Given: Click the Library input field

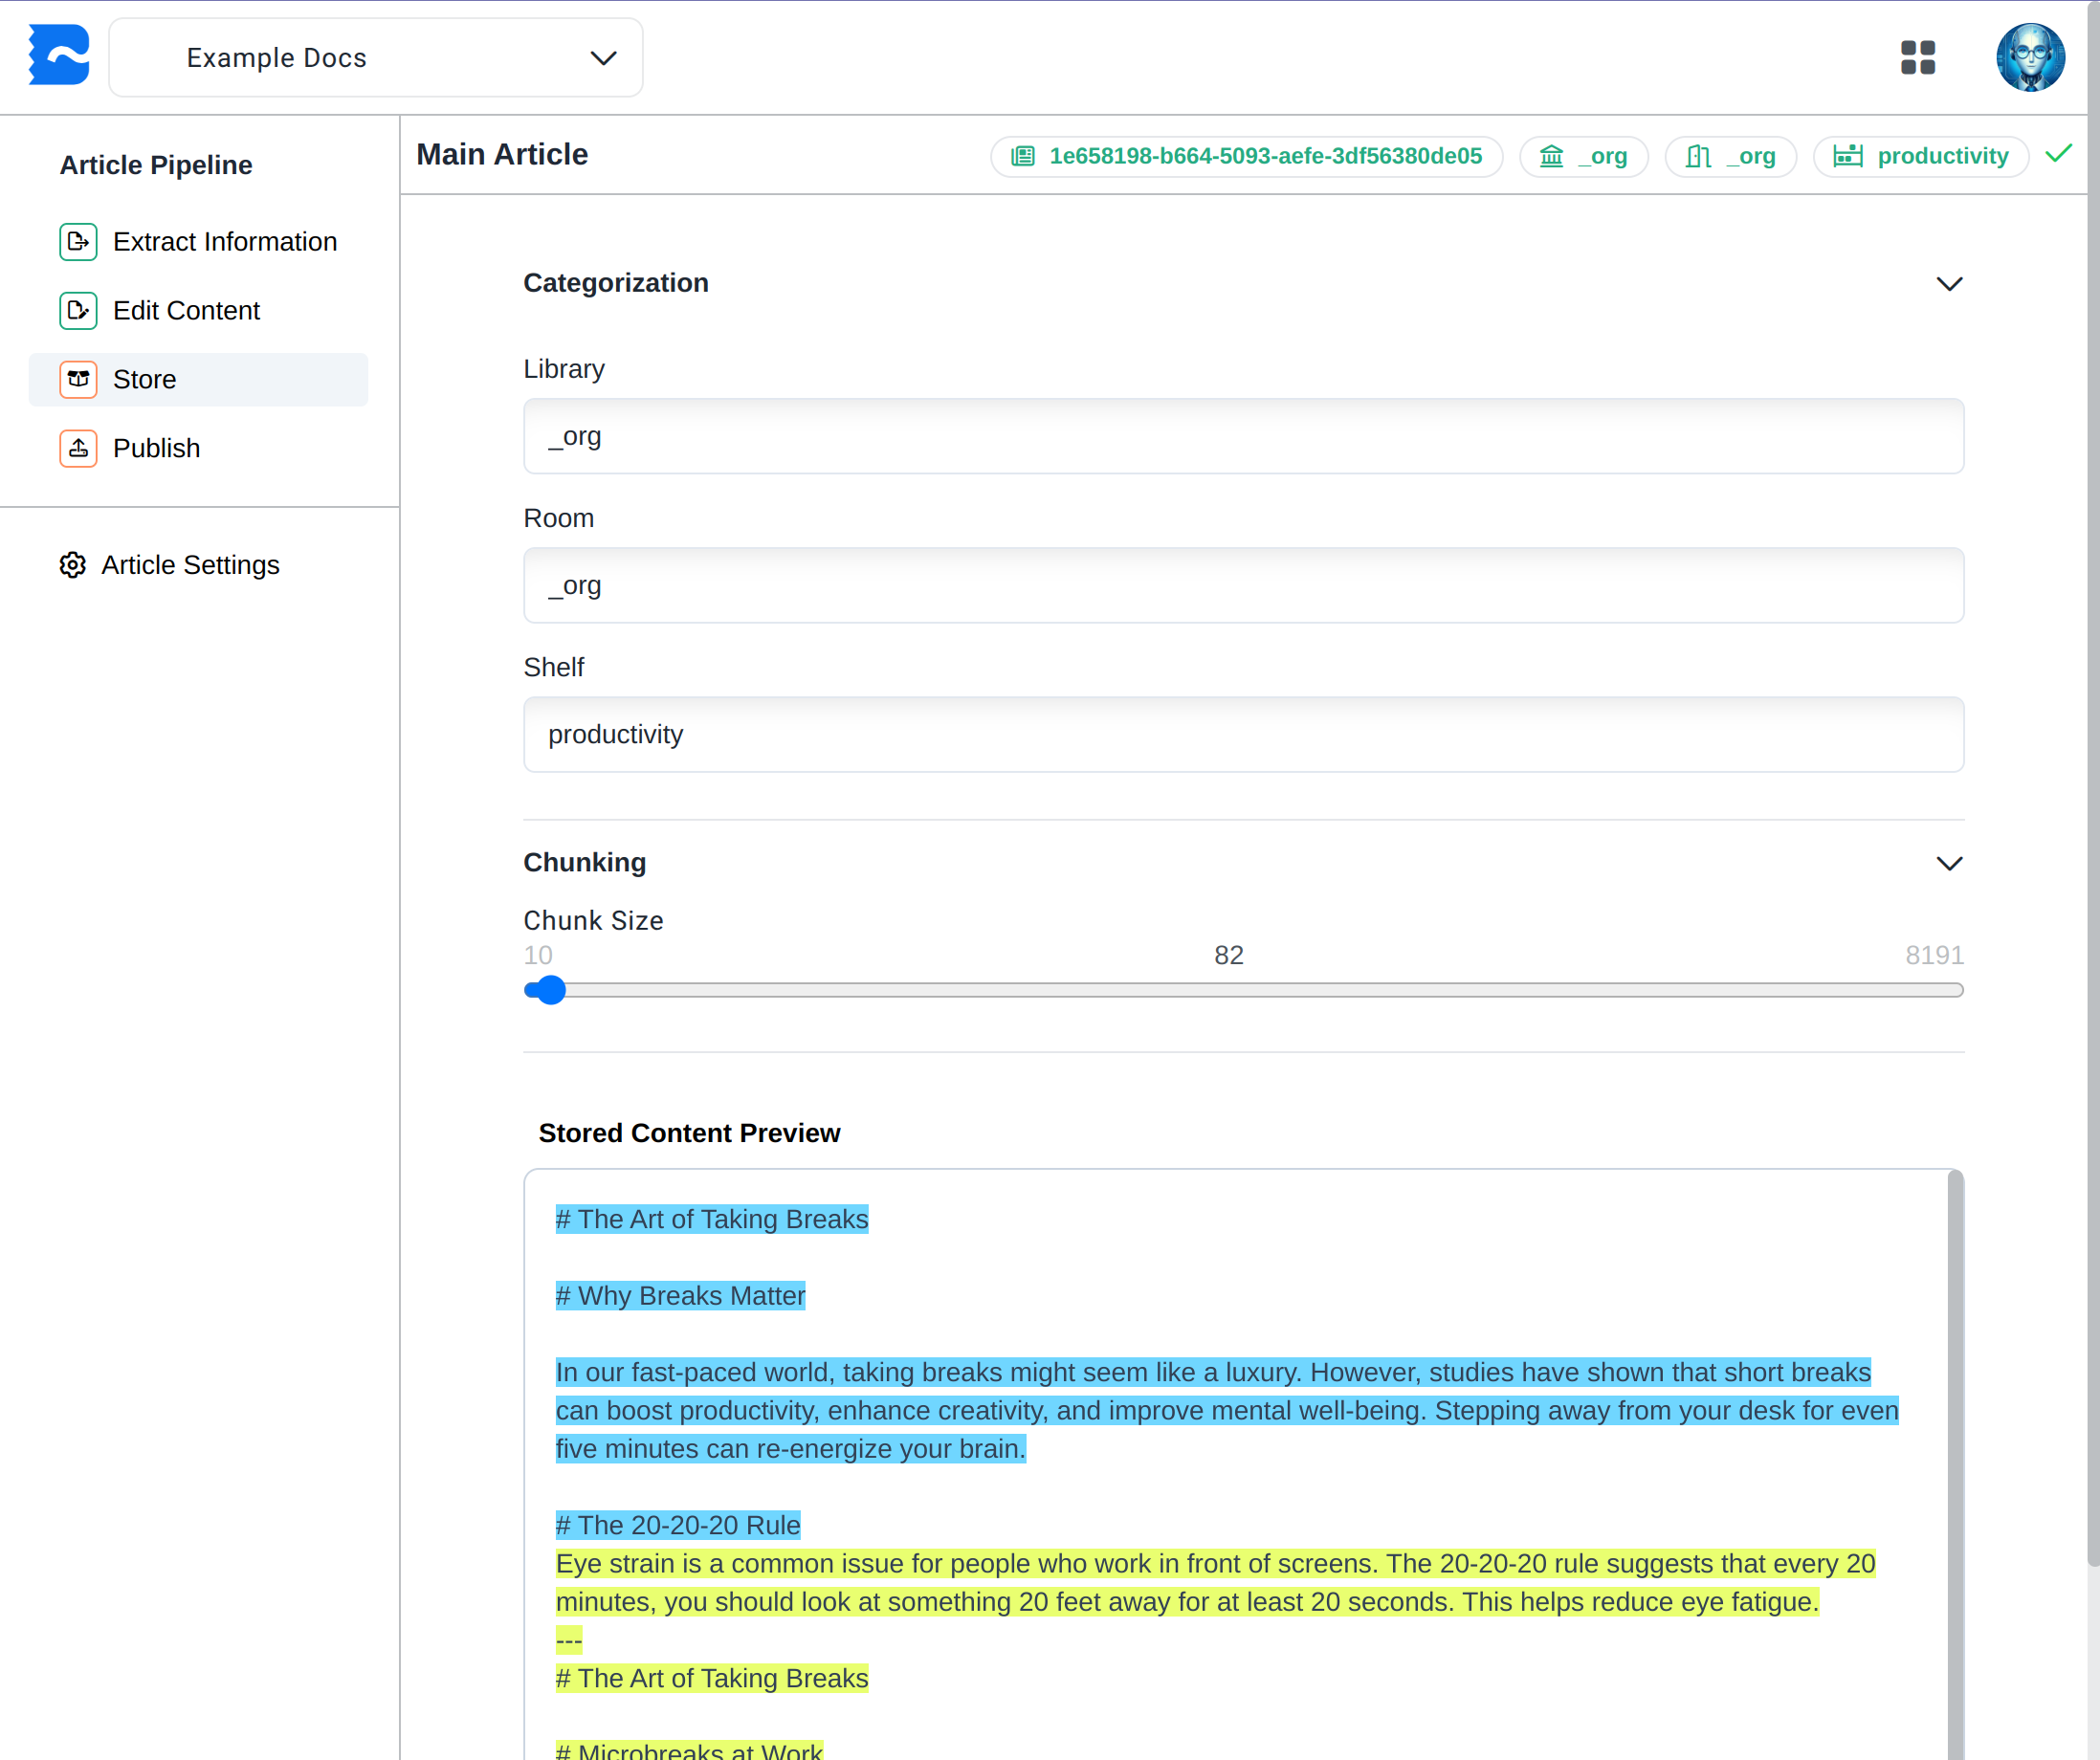Looking at the screenshot, I should (x=1243, y=437).
